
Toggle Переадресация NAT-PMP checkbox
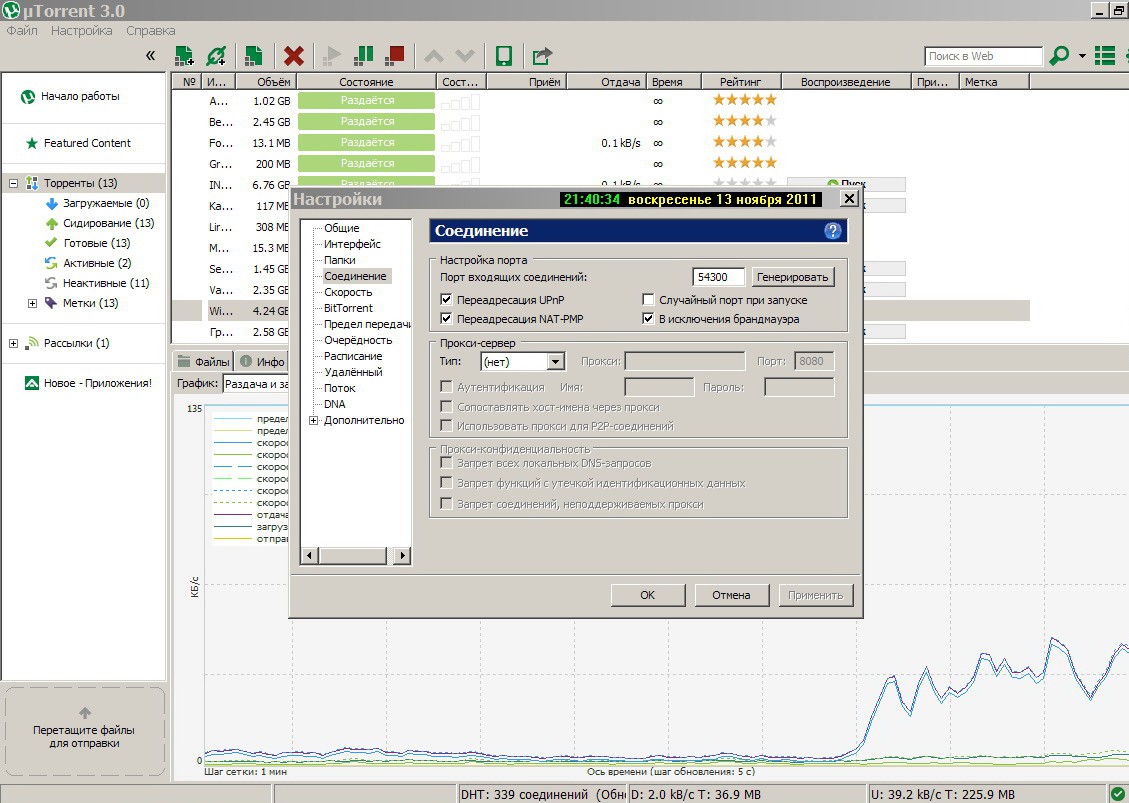click(x=446, y=318)
